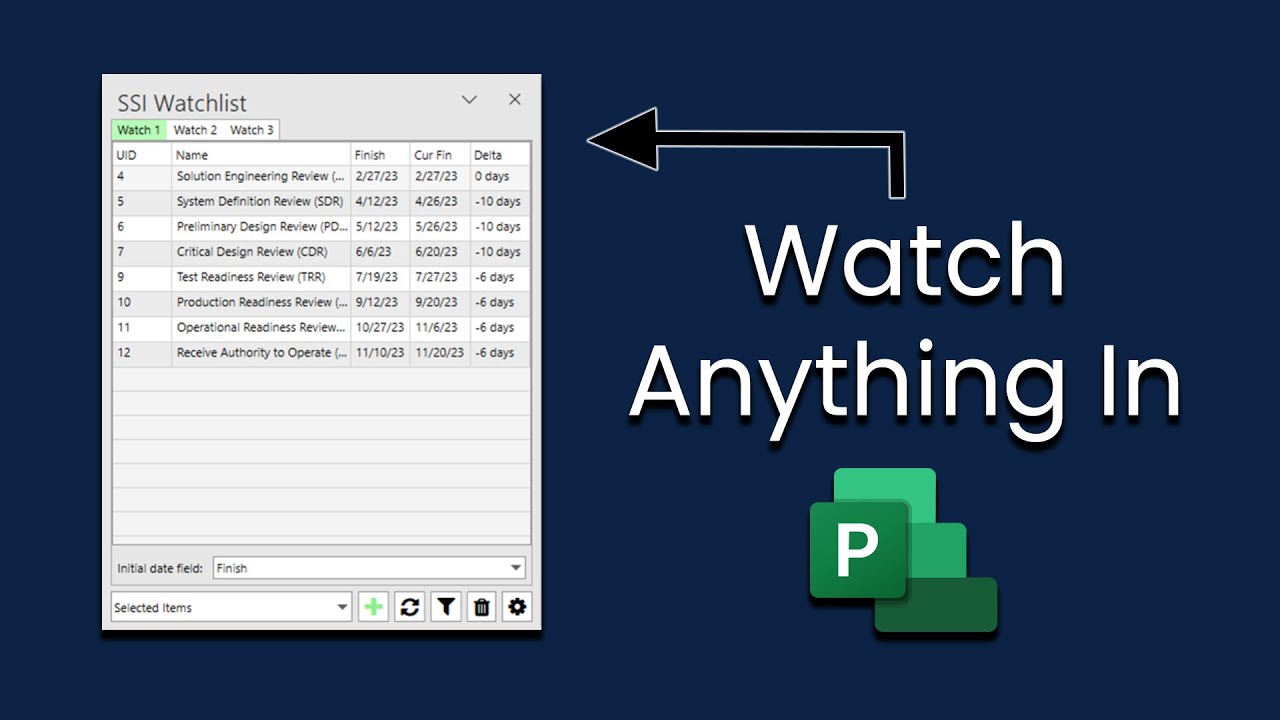Click the 2/27/23 Cur Fin cell
The height and width of the screenshot is (720, 1280).
click(x=440, y=177)
